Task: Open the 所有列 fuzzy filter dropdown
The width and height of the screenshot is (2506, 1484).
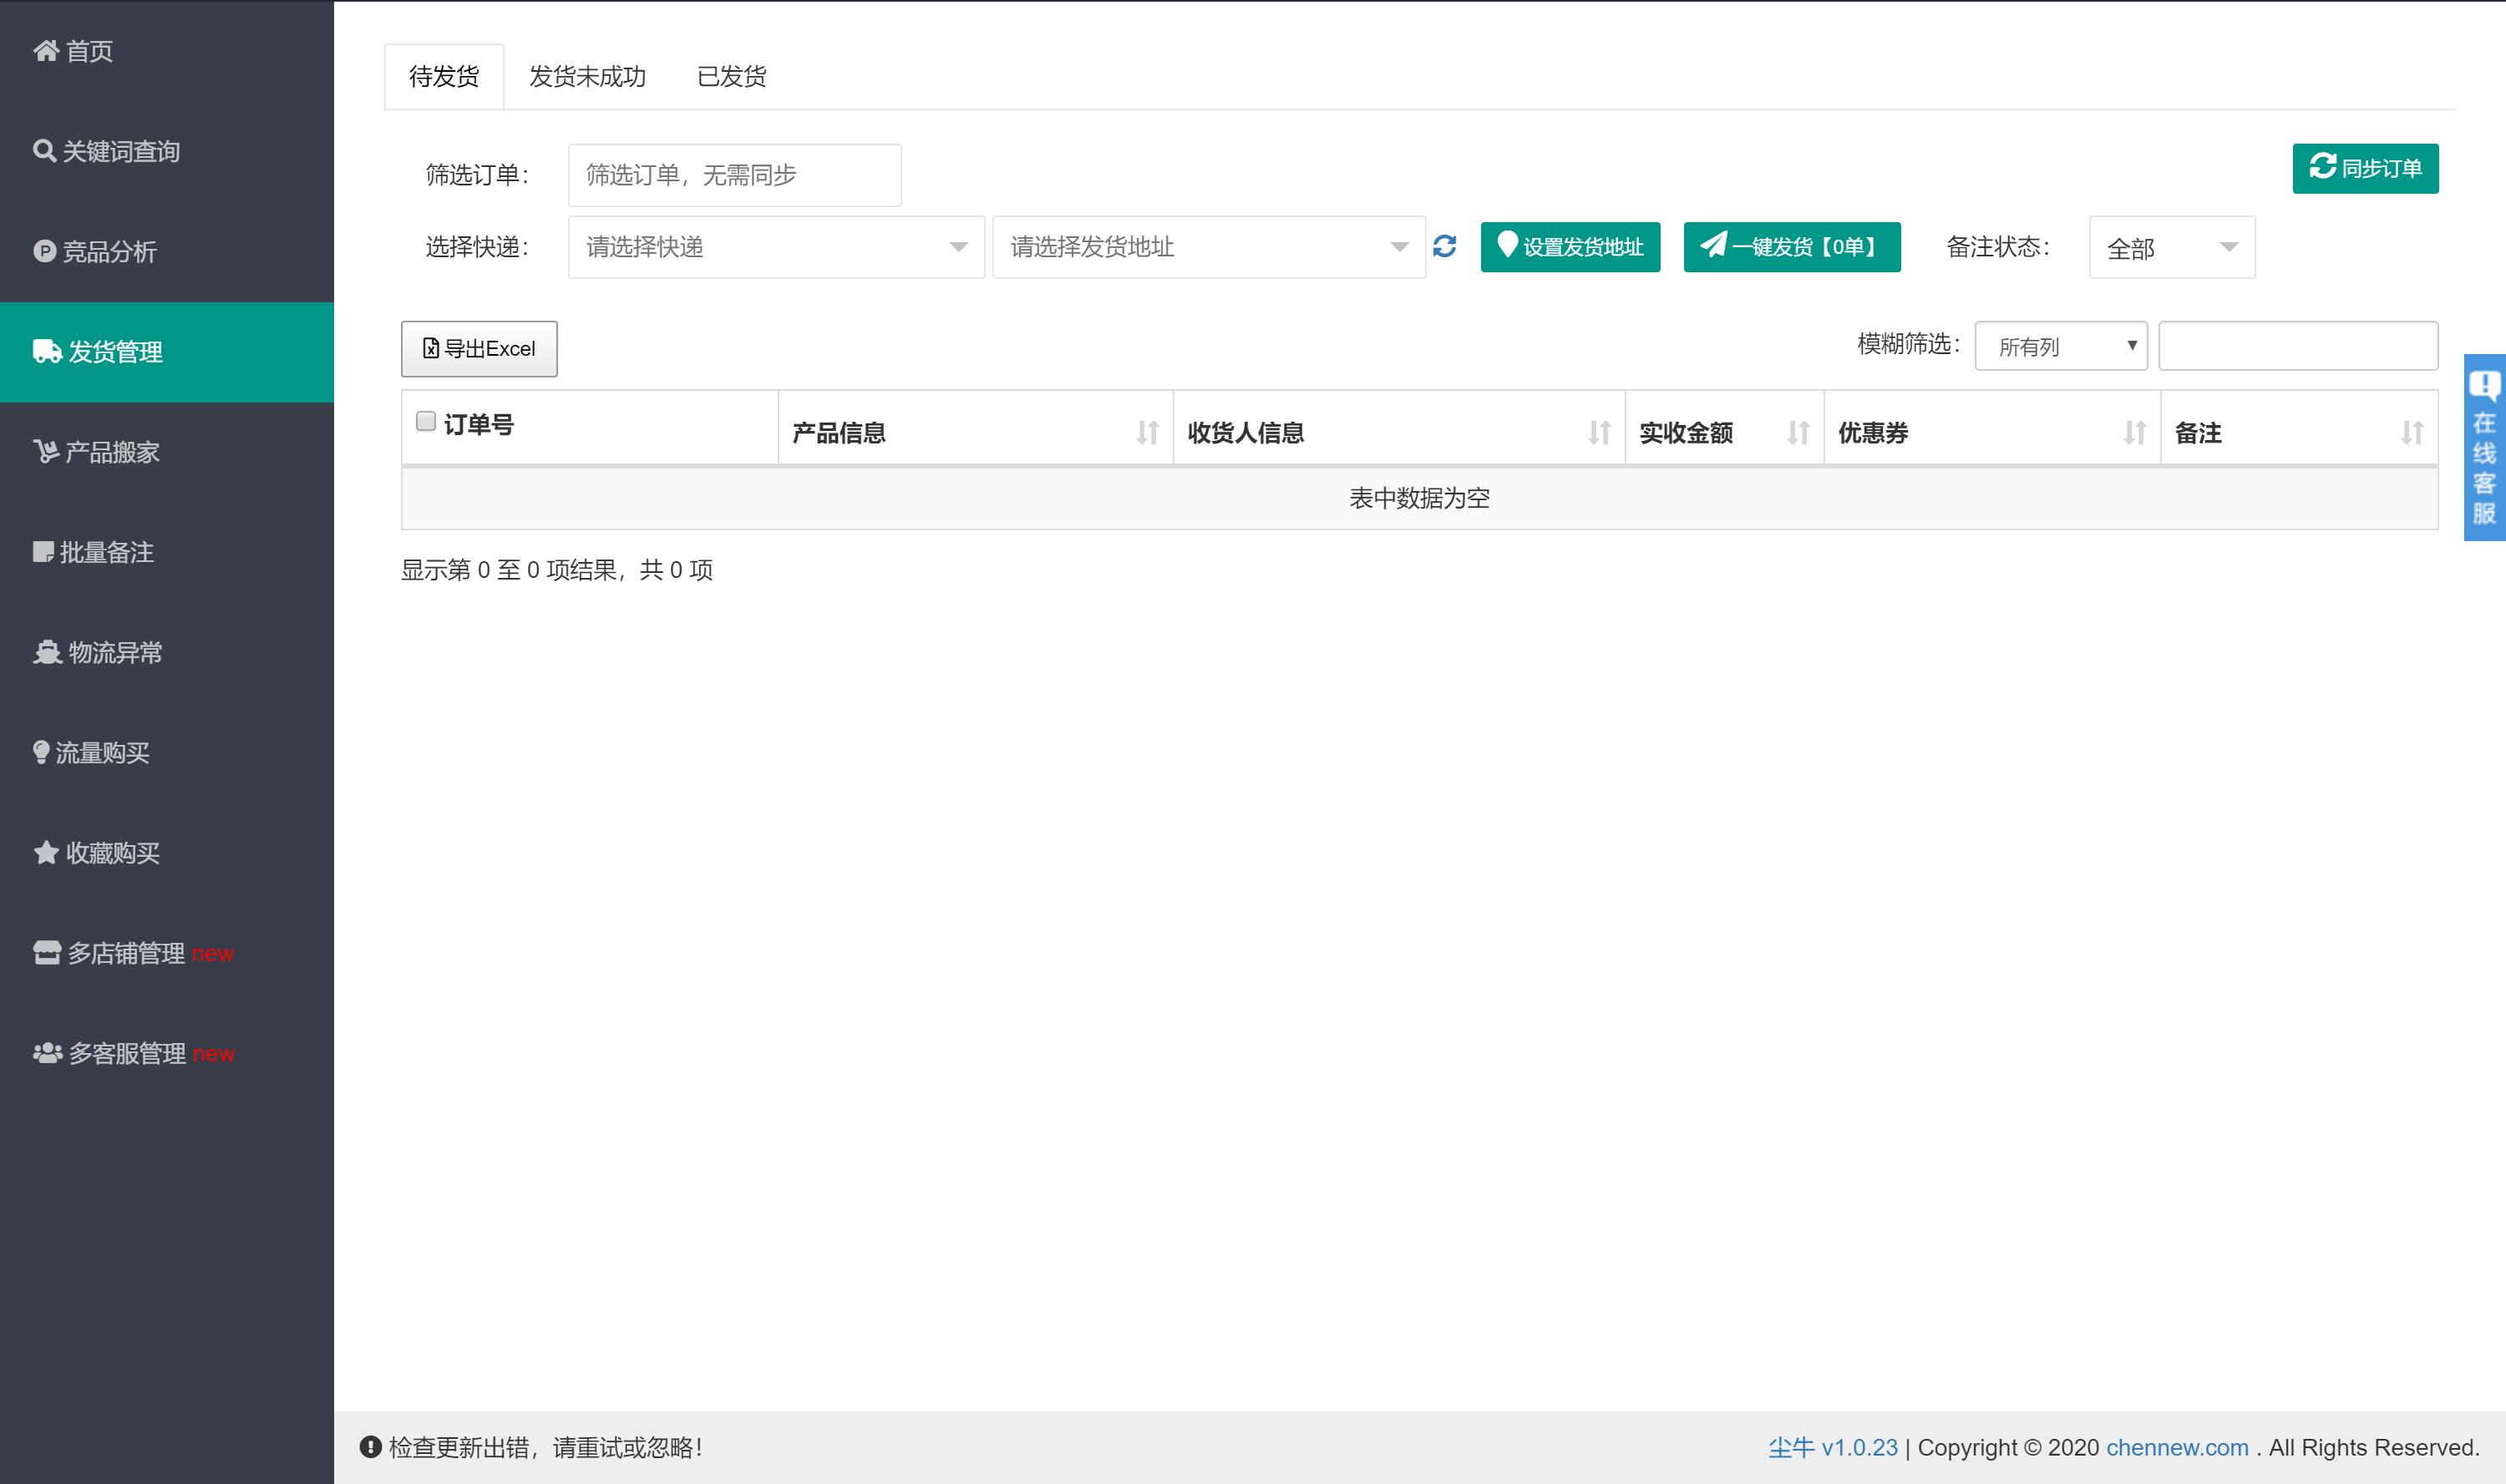Action: coord(2060,346)
